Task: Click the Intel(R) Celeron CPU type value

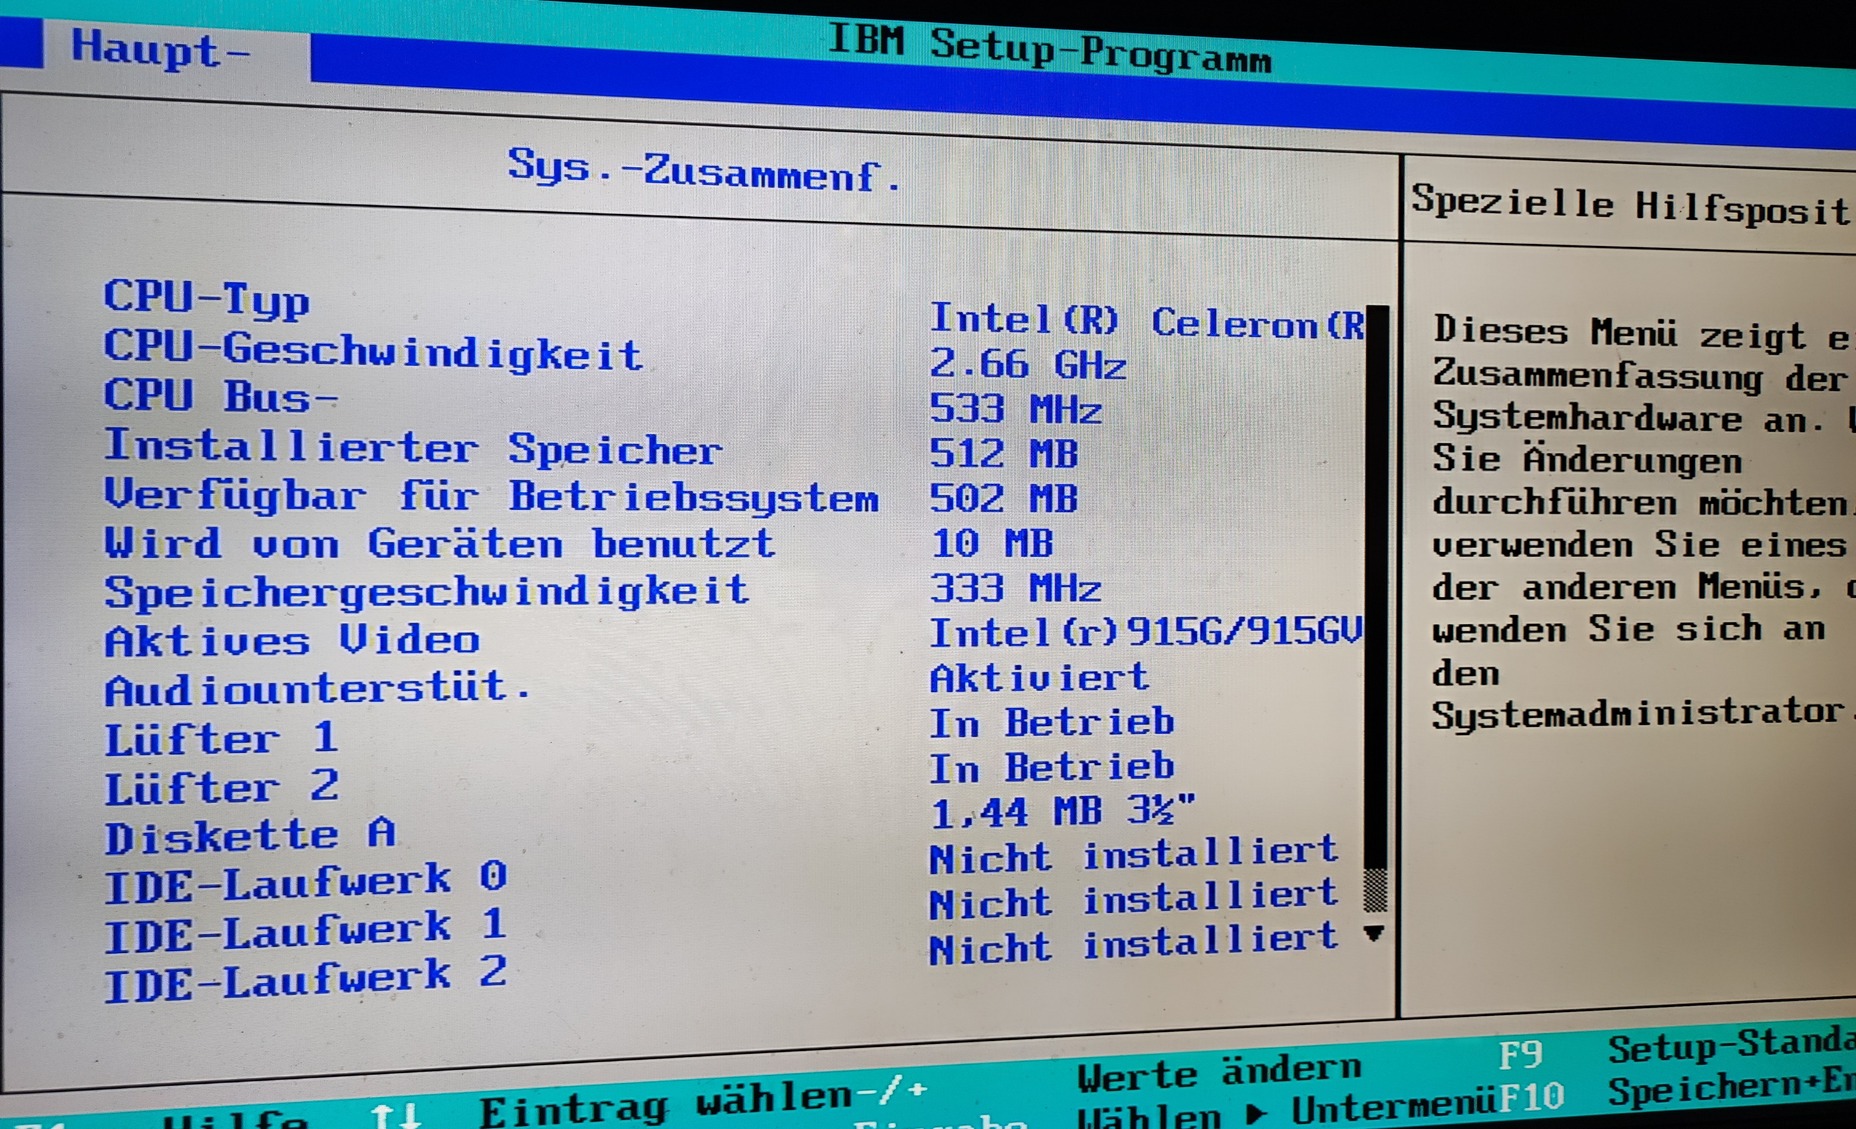Action: pyautogui.click(x=1147, y=321)
